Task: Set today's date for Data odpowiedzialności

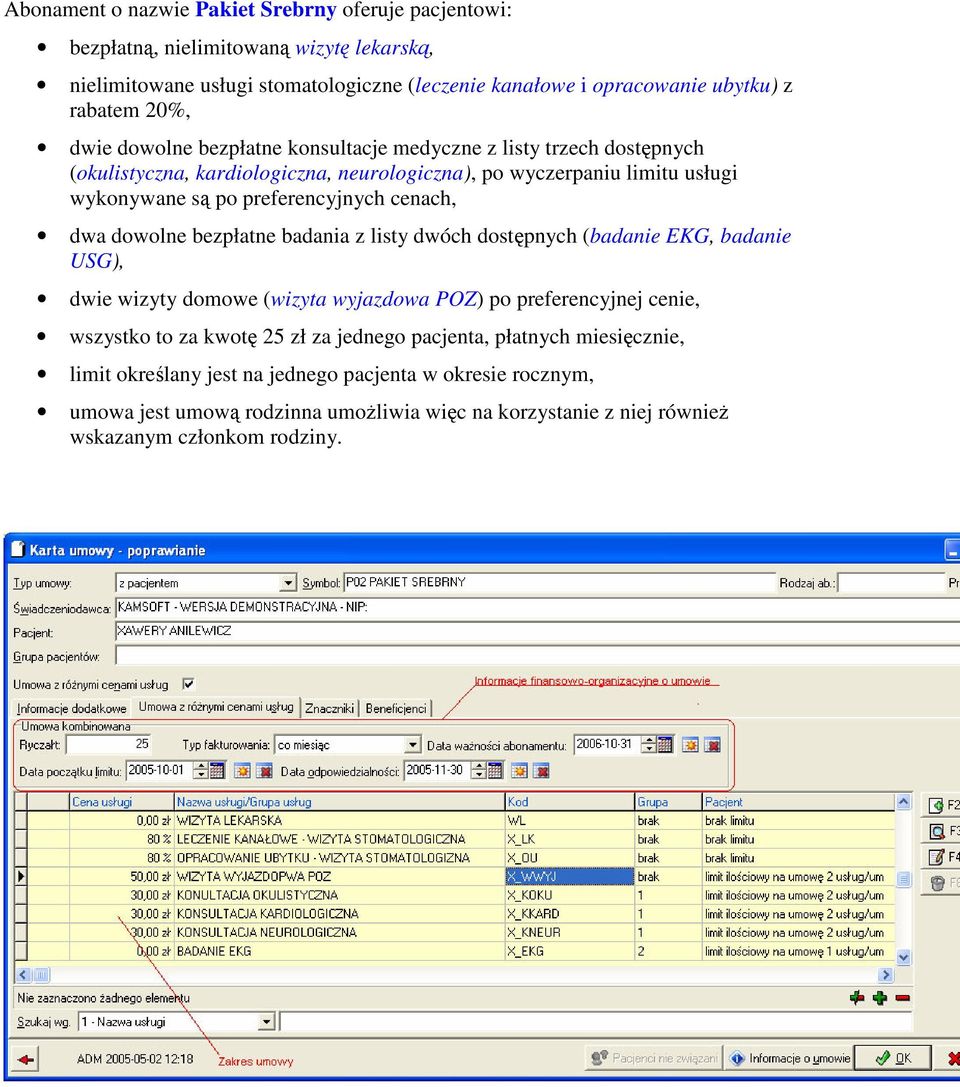Action: coord(519,770)
